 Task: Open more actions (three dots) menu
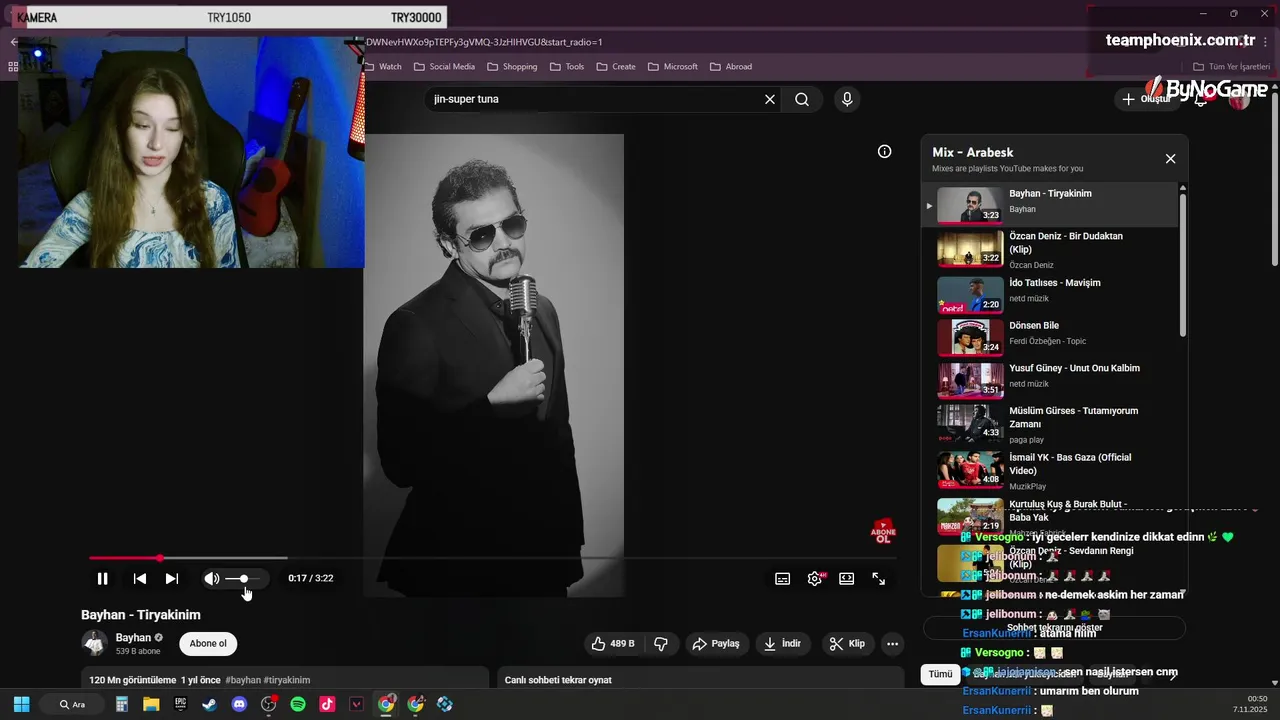[x=893, y=644]
